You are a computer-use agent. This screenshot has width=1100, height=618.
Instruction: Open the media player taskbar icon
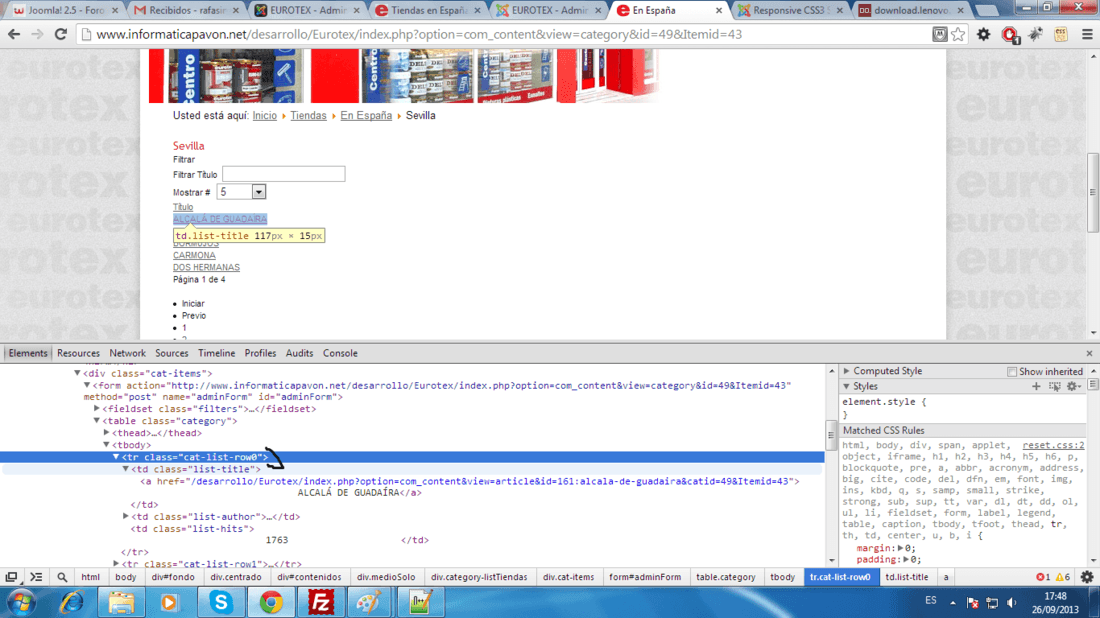point(170,603)
